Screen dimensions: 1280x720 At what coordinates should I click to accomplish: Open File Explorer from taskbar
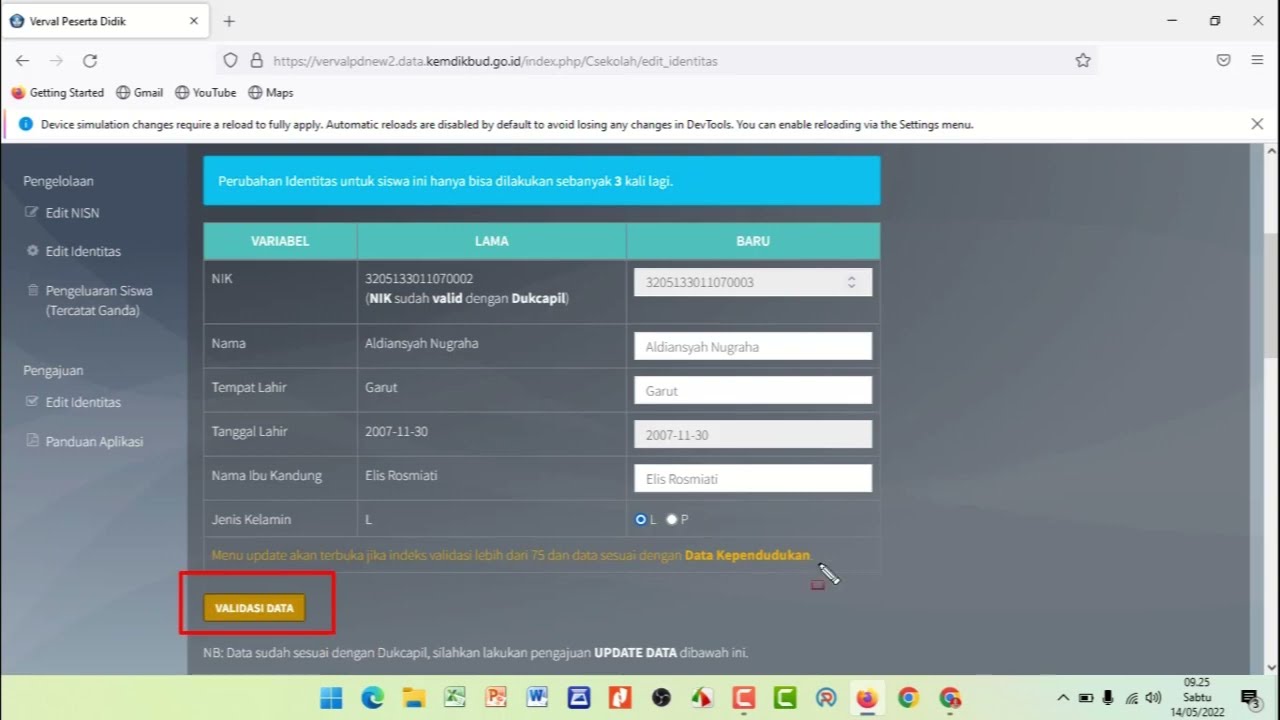414,697
